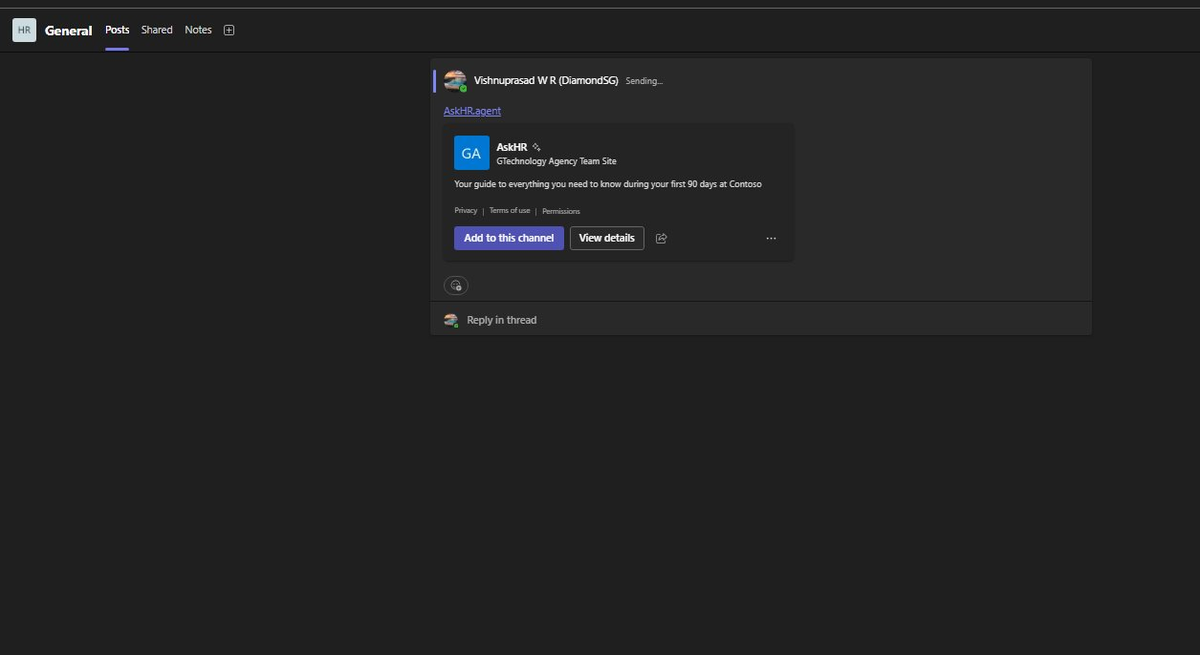Add a new channel tab with plus icon
The width and height of the screenshot is (1200, 655).
[x=228, y=29]
